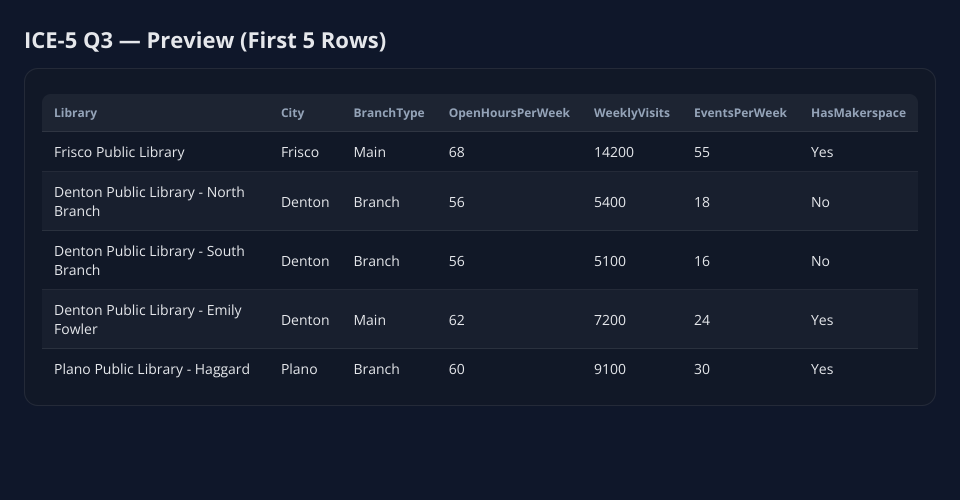Click Emily Fowler's Main branch type cell

click(x=369, y=320)
